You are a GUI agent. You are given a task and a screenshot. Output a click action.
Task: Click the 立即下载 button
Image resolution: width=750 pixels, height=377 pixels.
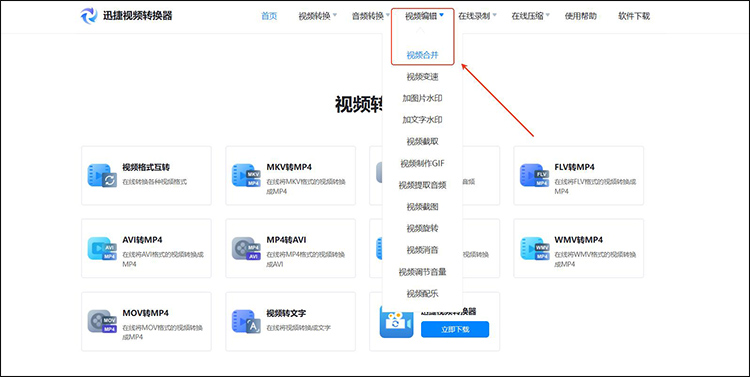pos(455,329)
